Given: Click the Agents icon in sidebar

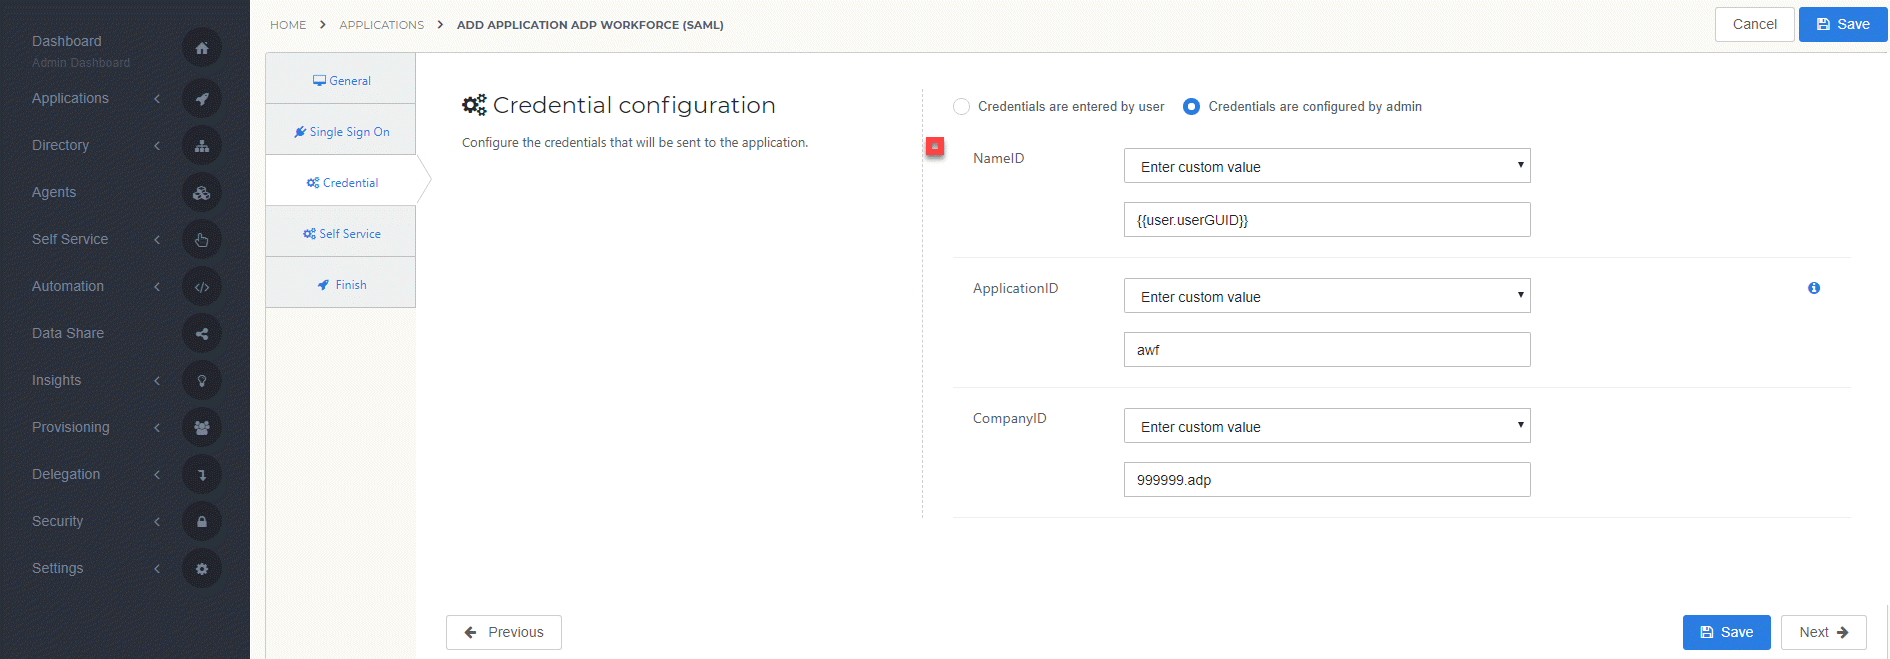Looking at the screenshot, I should [x=202, y=193].
